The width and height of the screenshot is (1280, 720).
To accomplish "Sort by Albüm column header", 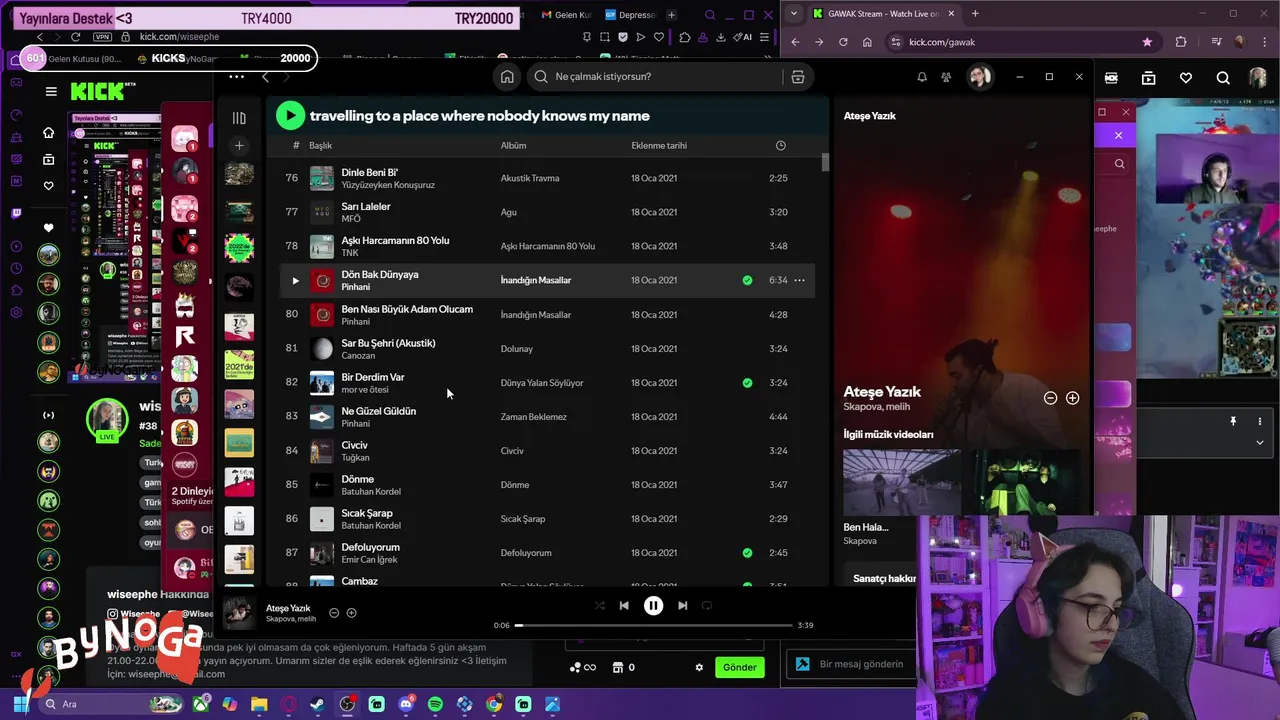I will pyautogui.click(x=513, y=145).
